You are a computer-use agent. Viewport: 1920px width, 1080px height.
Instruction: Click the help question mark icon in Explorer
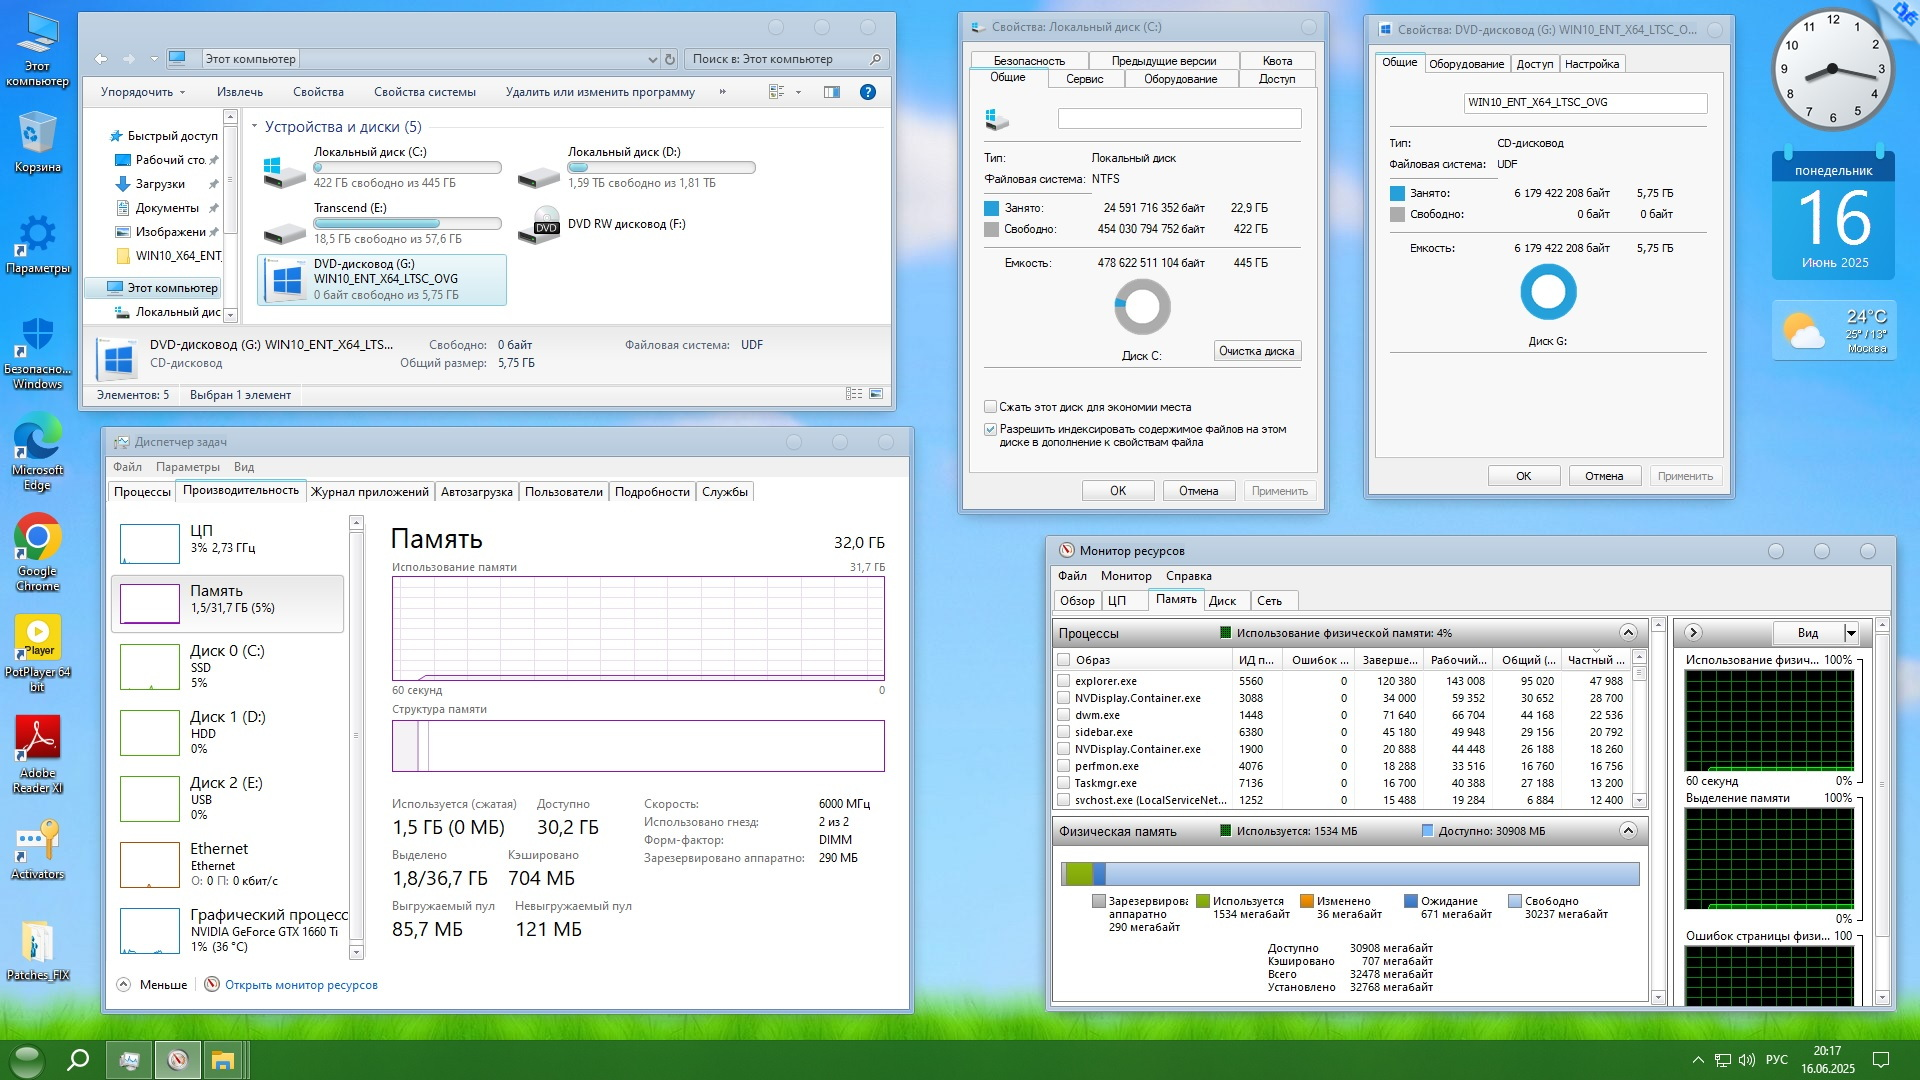click(868, 92)
